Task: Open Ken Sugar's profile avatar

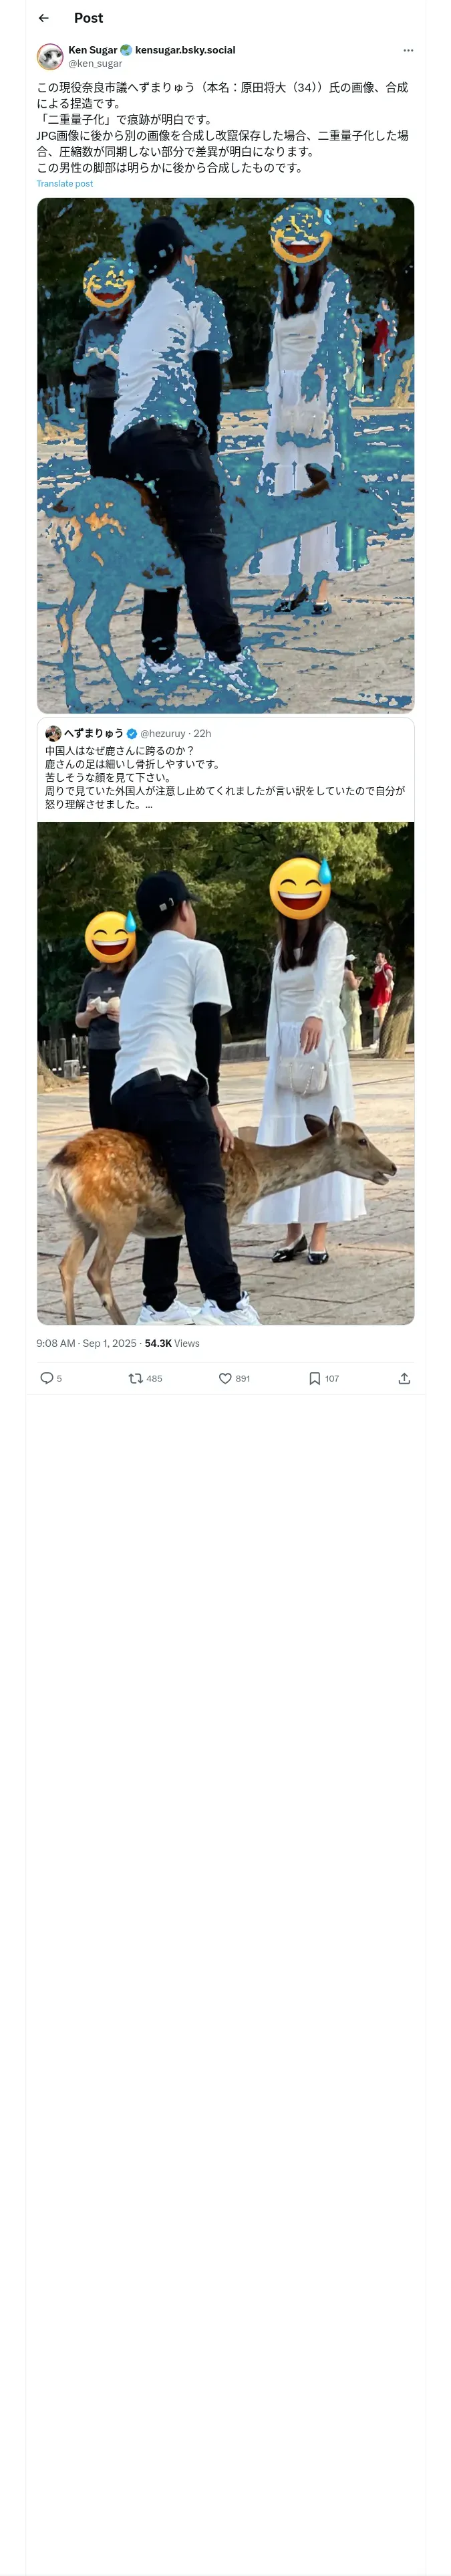Action: [x=50, y=56]
